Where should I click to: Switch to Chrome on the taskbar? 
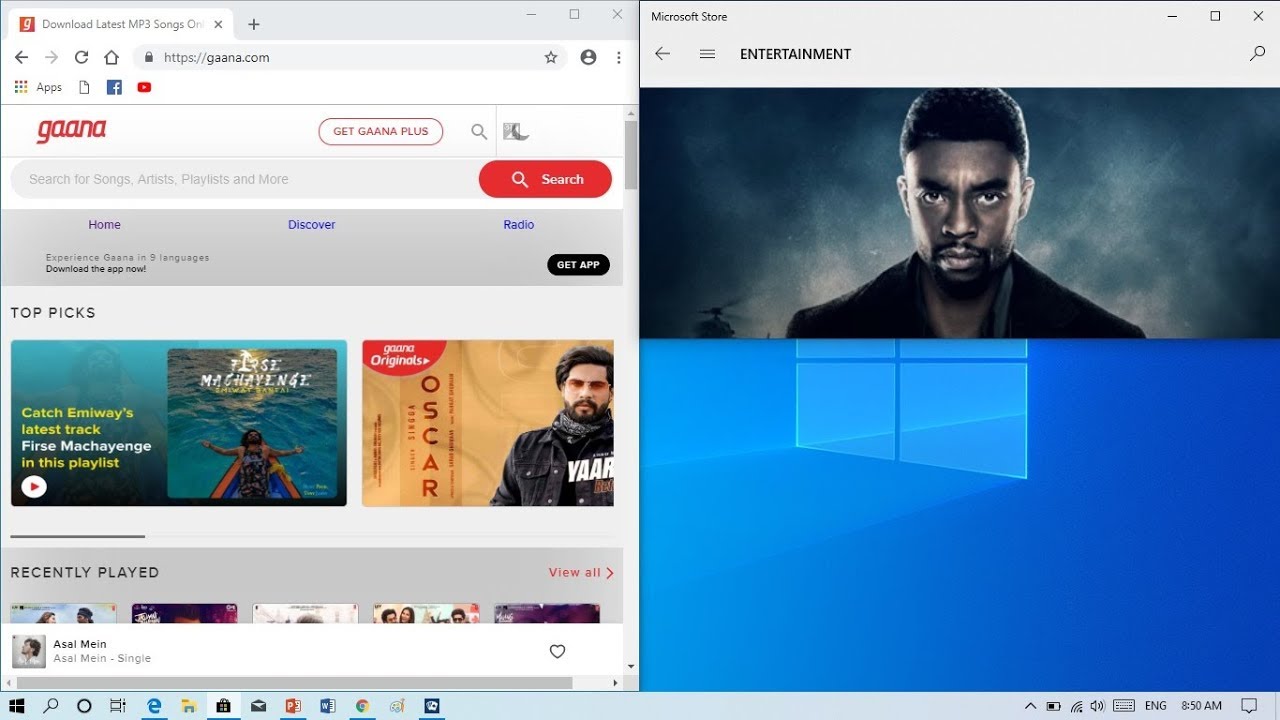click(363, 706)
